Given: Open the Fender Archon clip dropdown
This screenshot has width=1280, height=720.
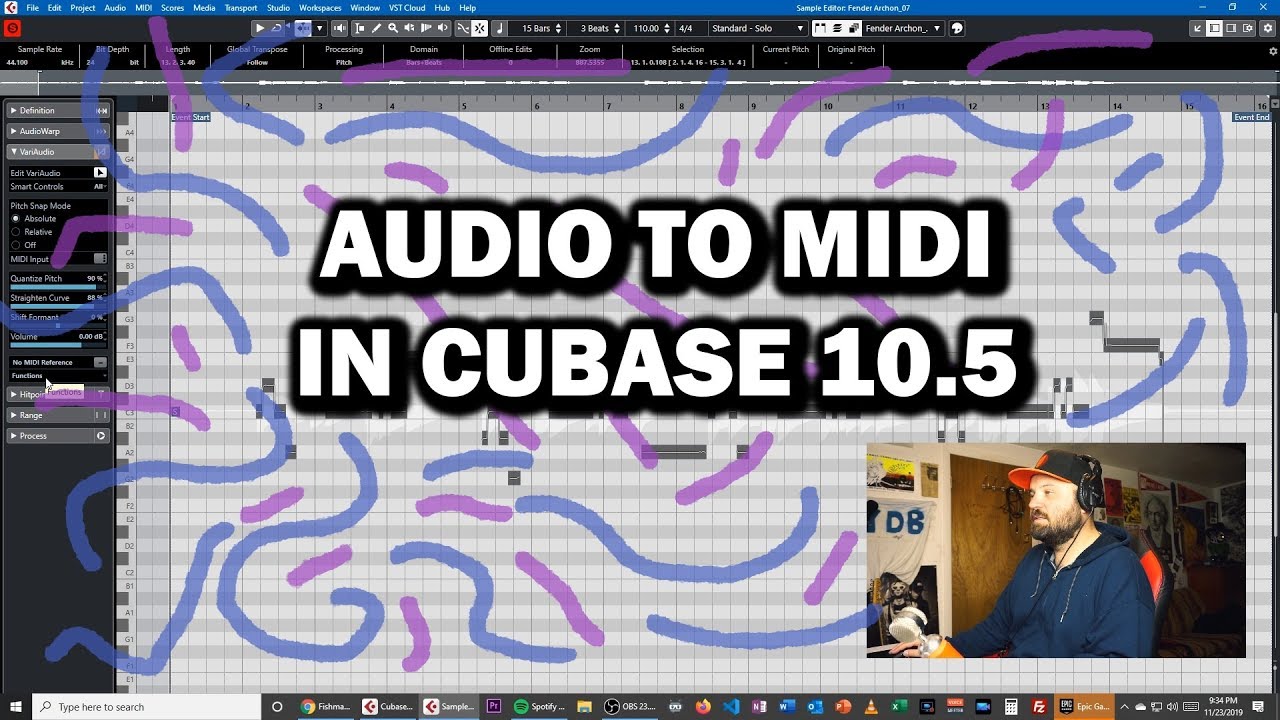Looking at the screenshot, I should (x=903, y=28).
